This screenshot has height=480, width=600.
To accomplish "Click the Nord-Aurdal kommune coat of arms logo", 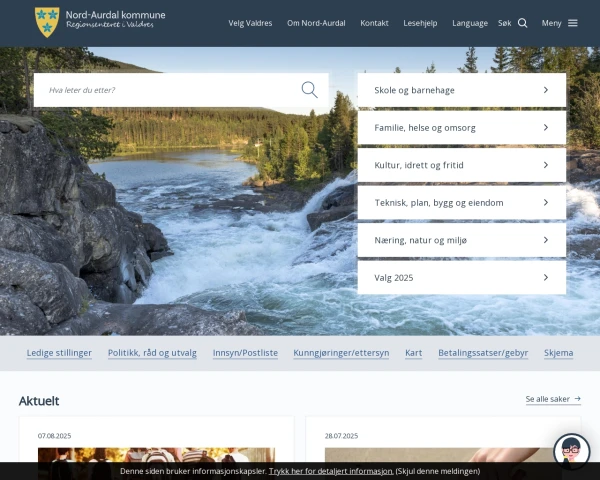I will pyautogui.click(x=47, y=22).
